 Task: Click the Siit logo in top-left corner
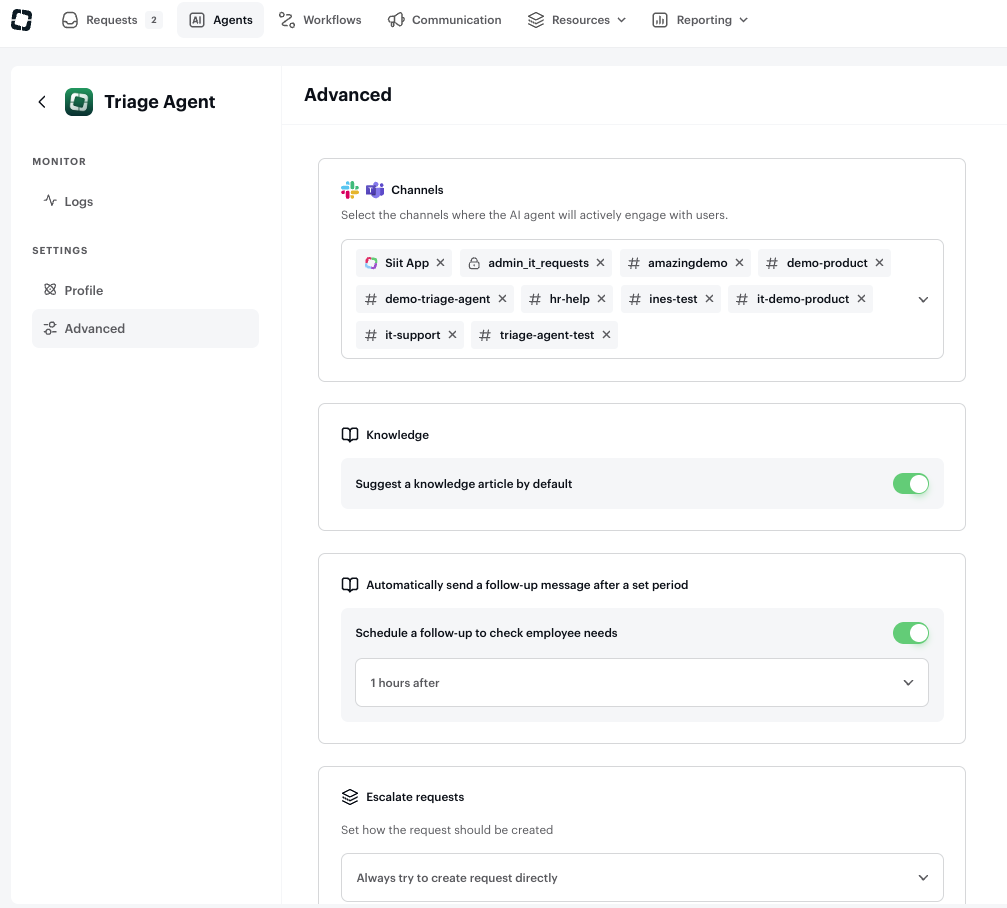click(x=21, y=20)
